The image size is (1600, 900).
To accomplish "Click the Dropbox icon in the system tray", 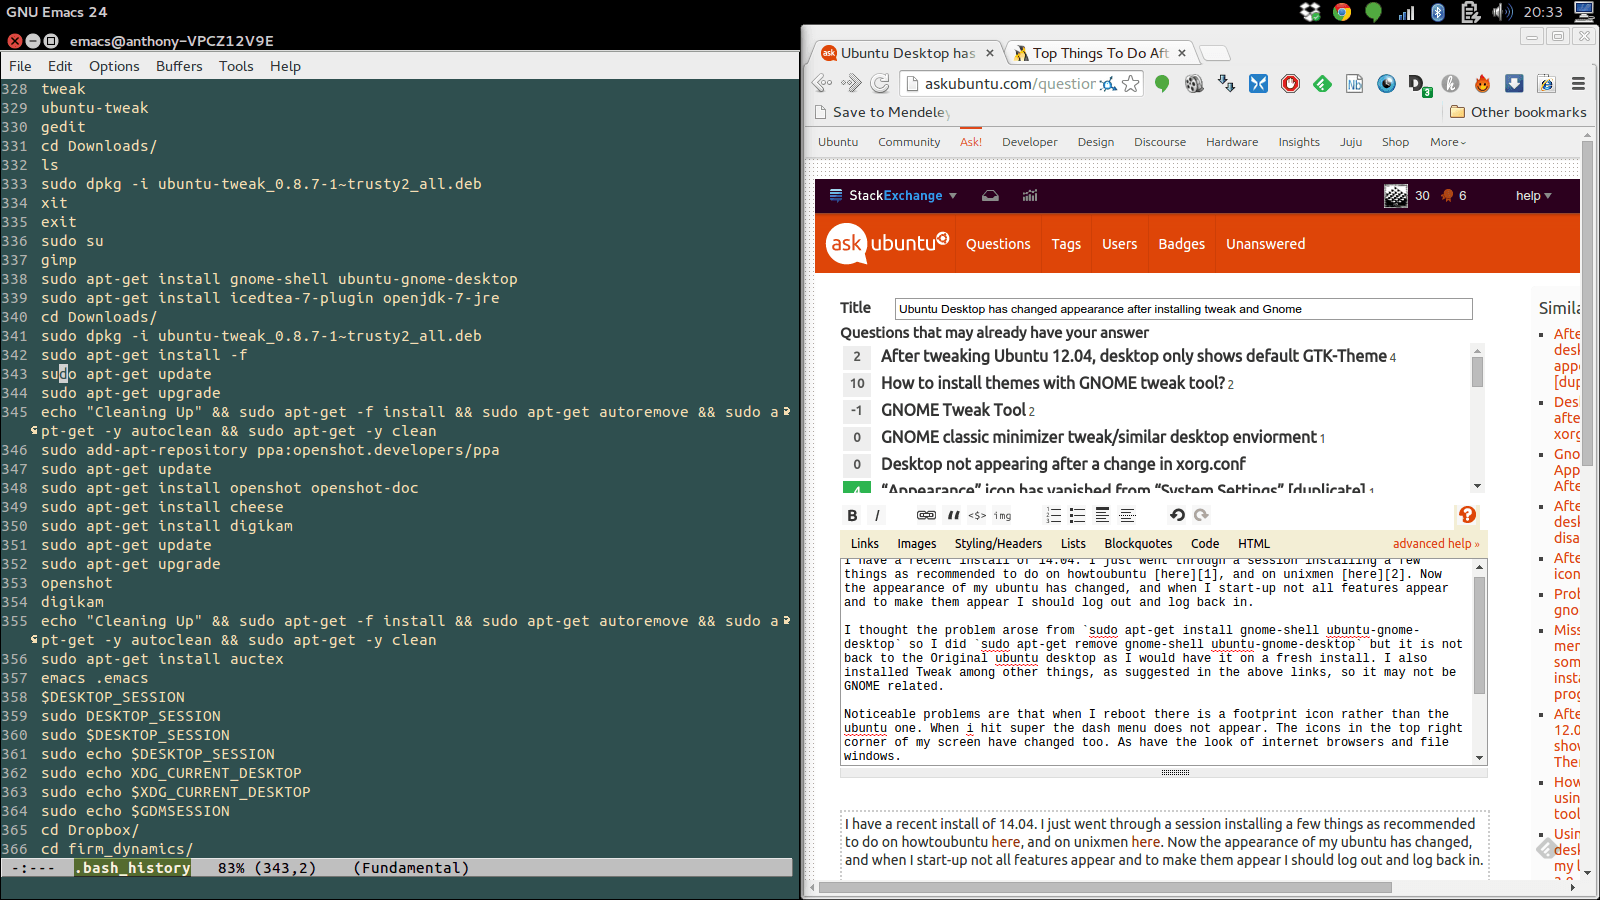I will (x=1310, y=12).
